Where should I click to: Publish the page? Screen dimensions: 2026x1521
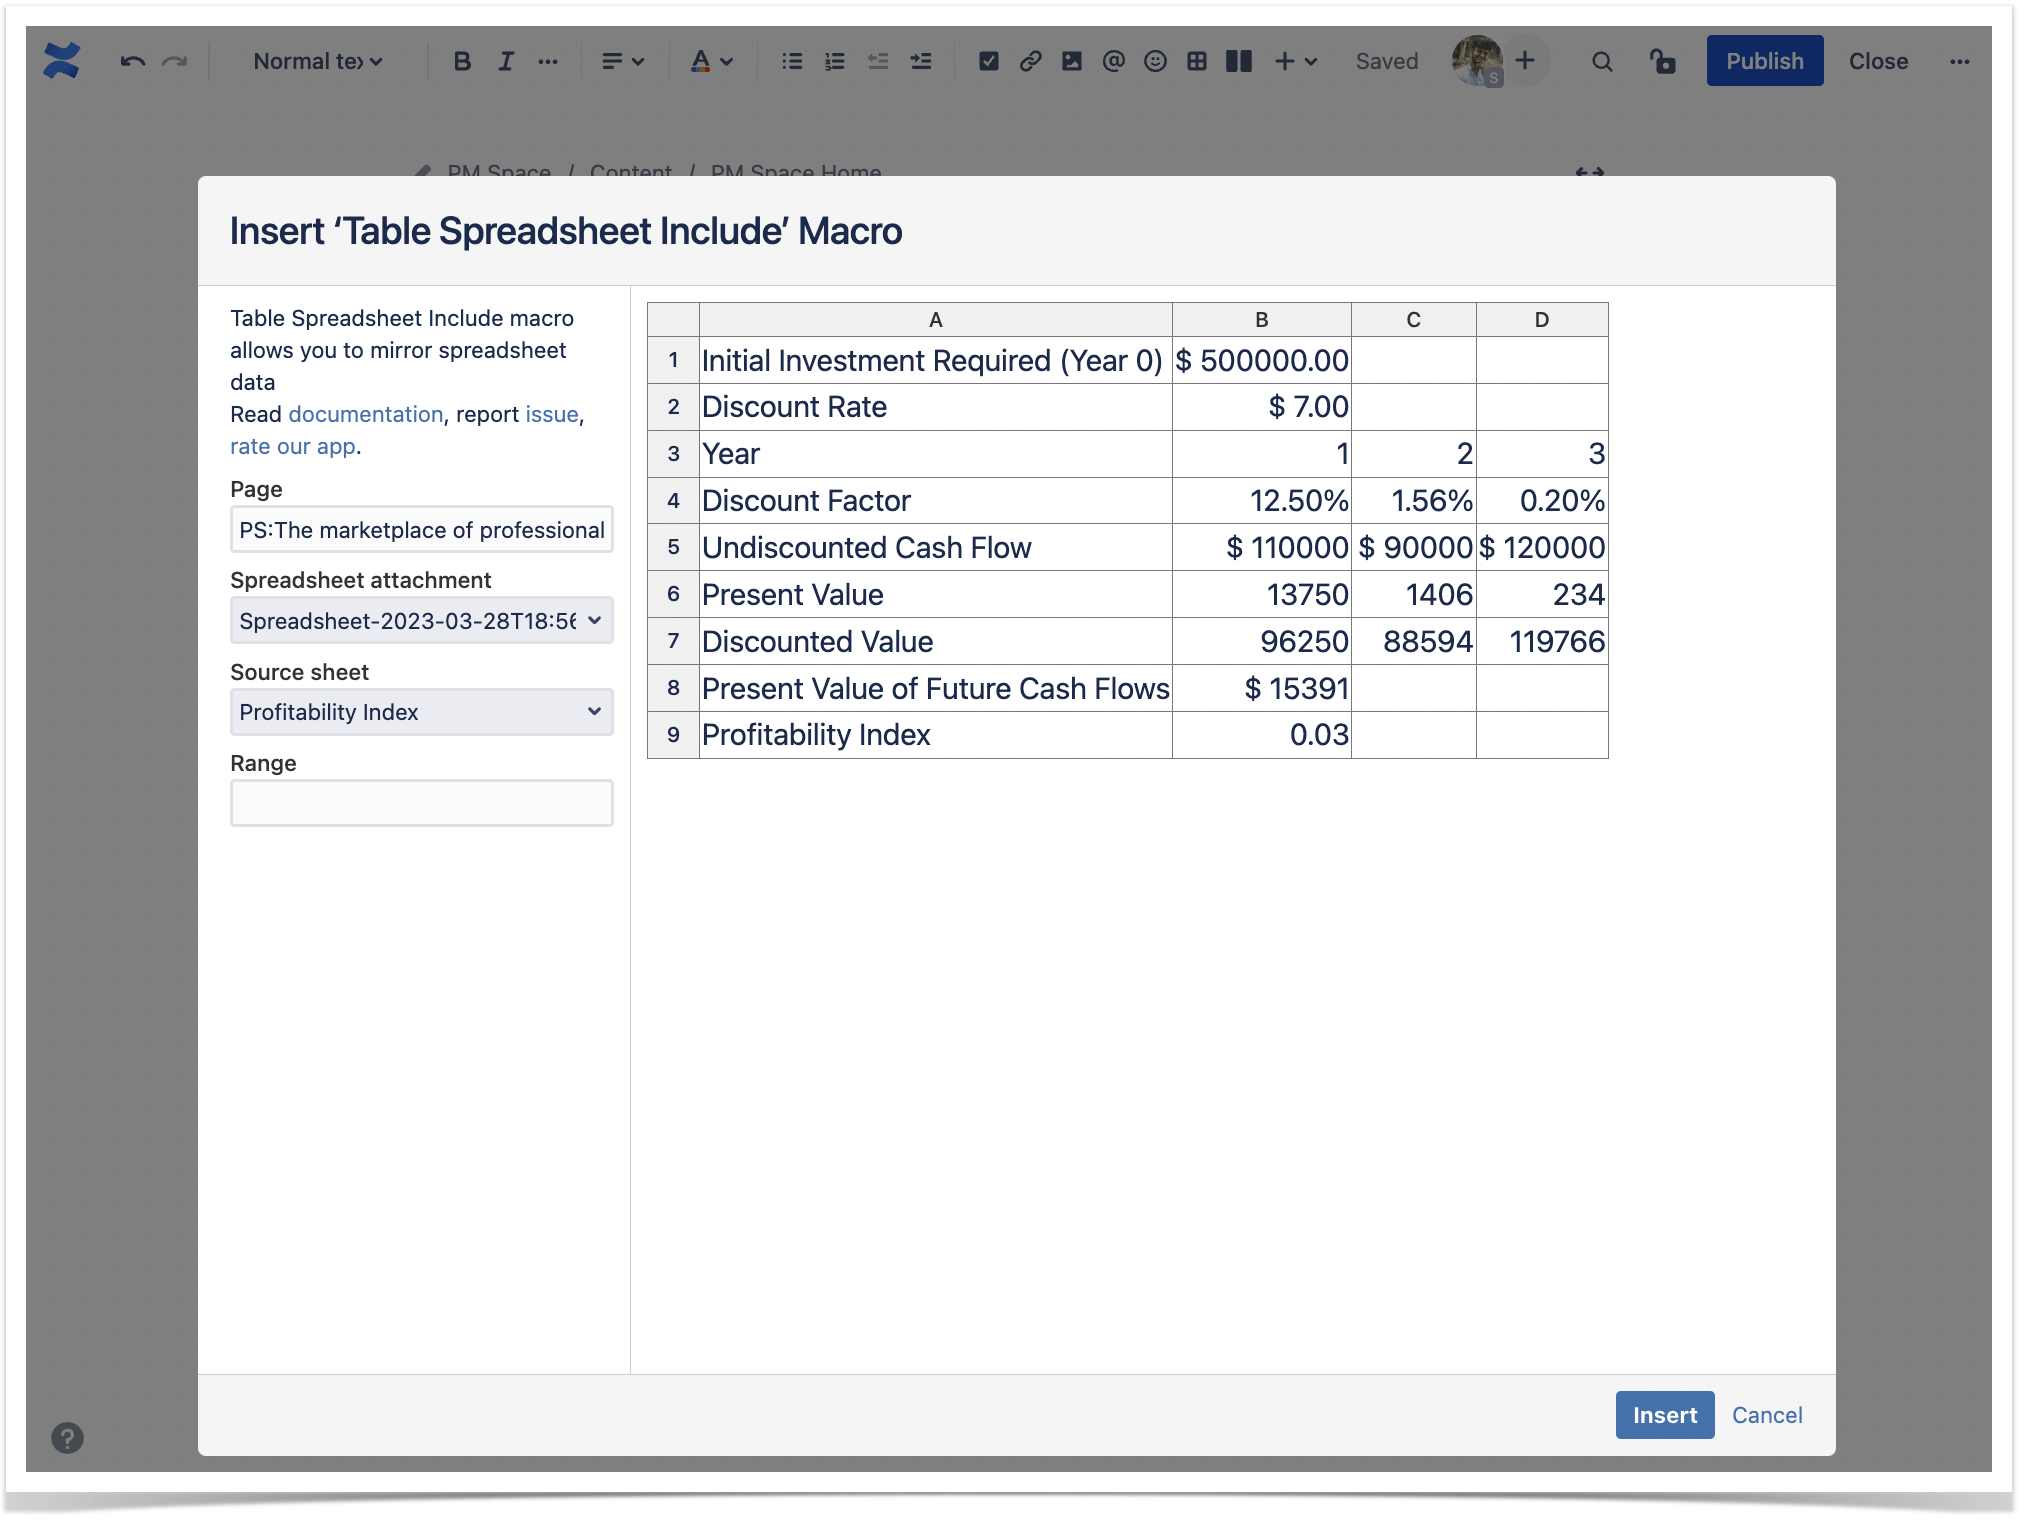tap(1765, 61)
